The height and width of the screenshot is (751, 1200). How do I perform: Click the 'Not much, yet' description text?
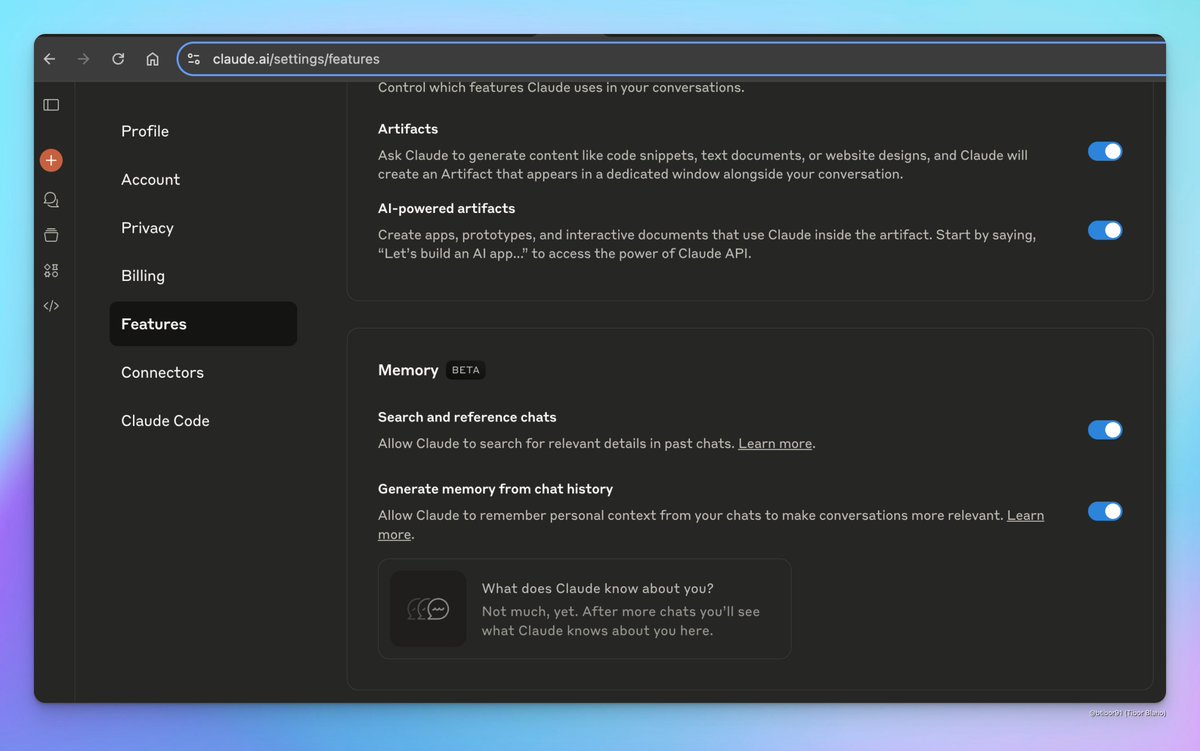point(621,621)
